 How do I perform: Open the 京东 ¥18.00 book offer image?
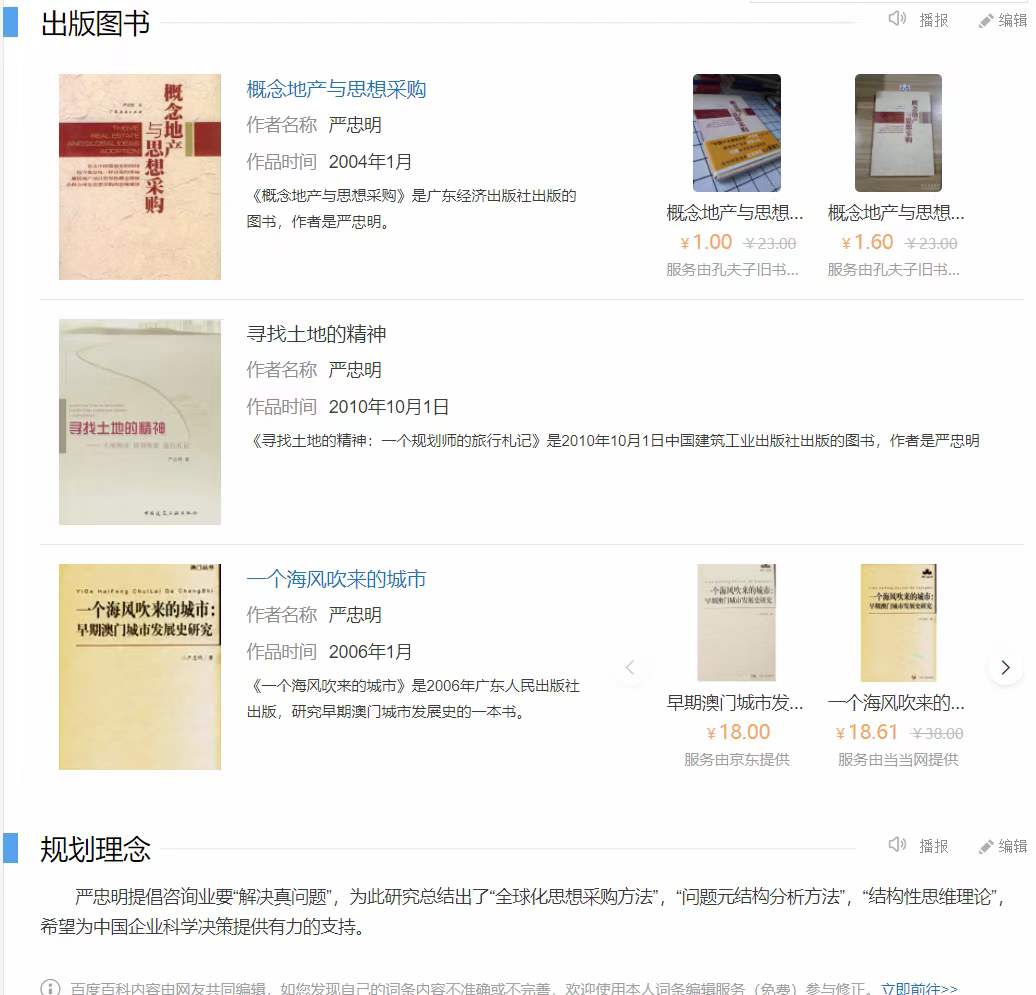(737, 622)
